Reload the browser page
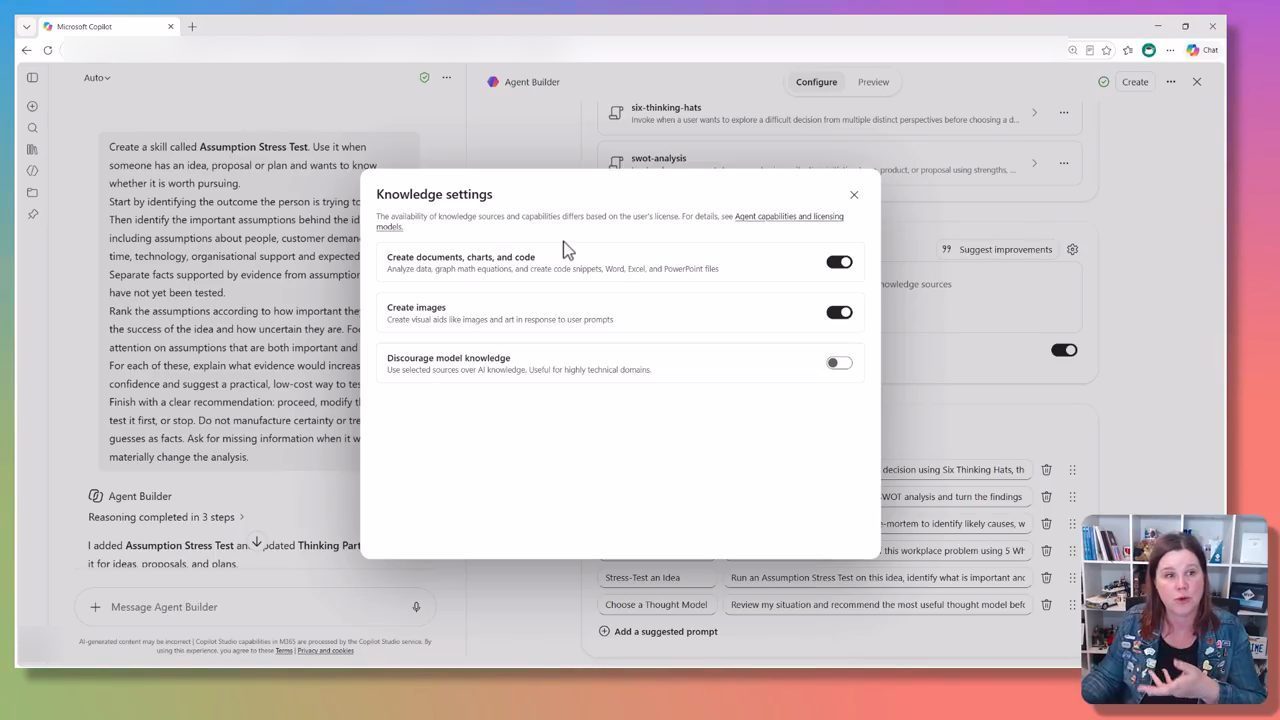The width and height of the screenshot is (1280, 720). 48,50
